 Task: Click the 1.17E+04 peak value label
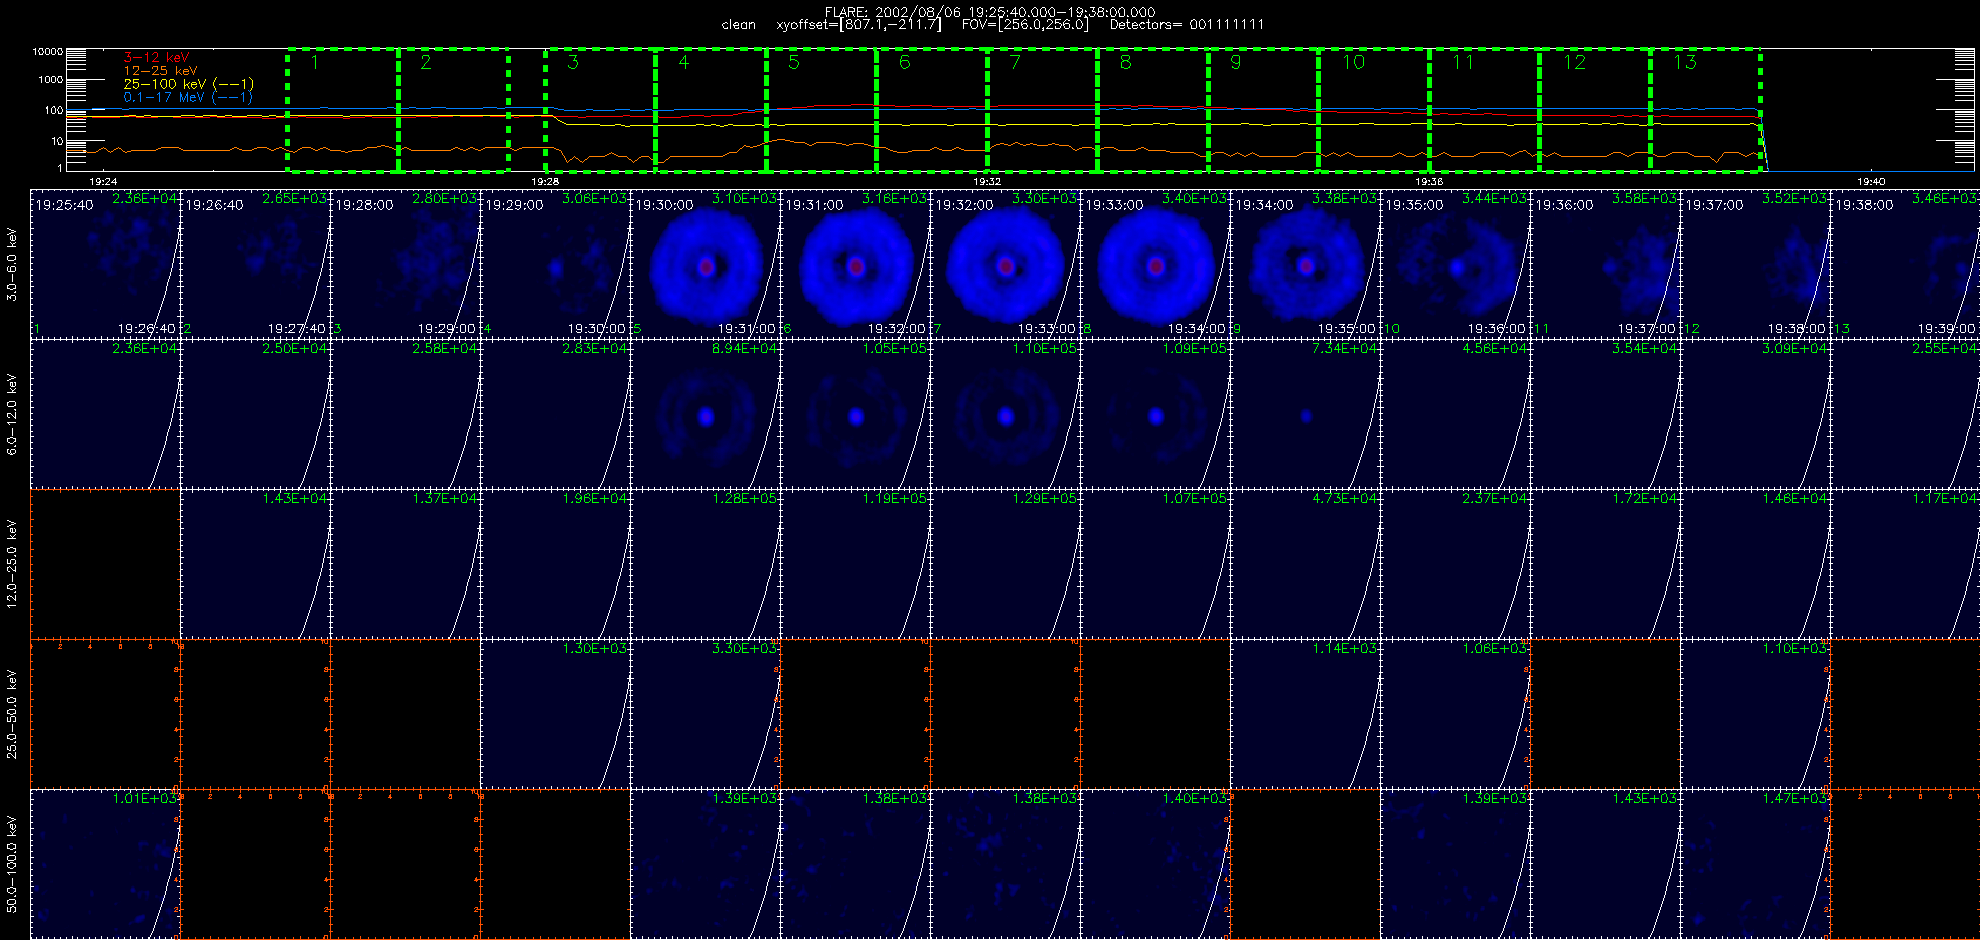point(1945,498)
